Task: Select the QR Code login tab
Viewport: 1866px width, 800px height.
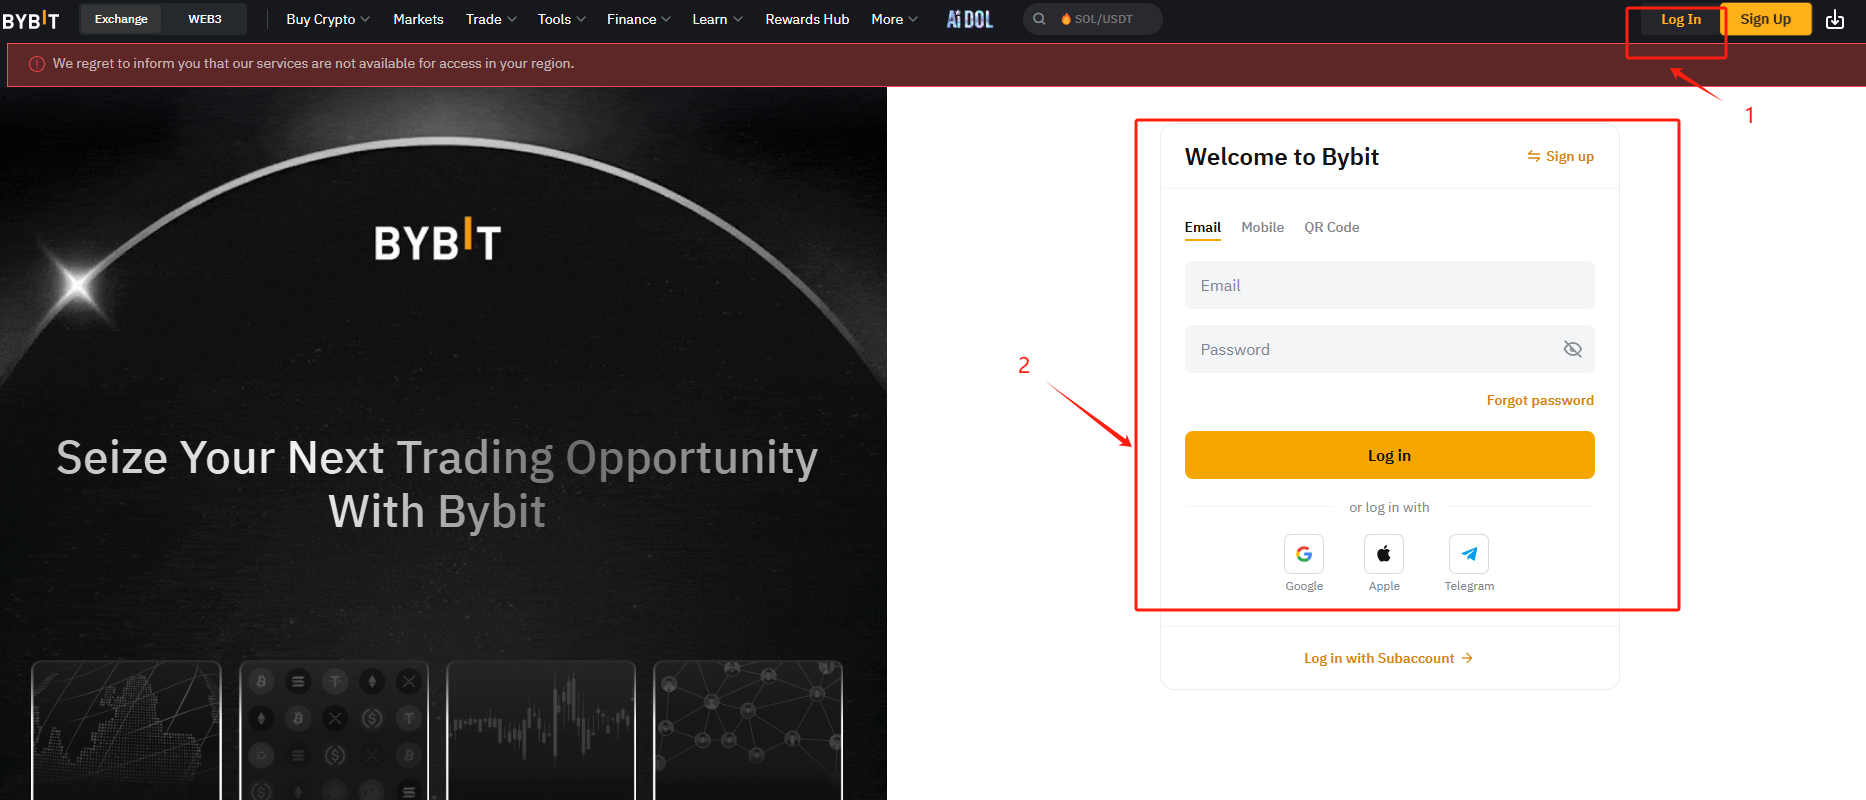Action: (x=1332, y=227)
